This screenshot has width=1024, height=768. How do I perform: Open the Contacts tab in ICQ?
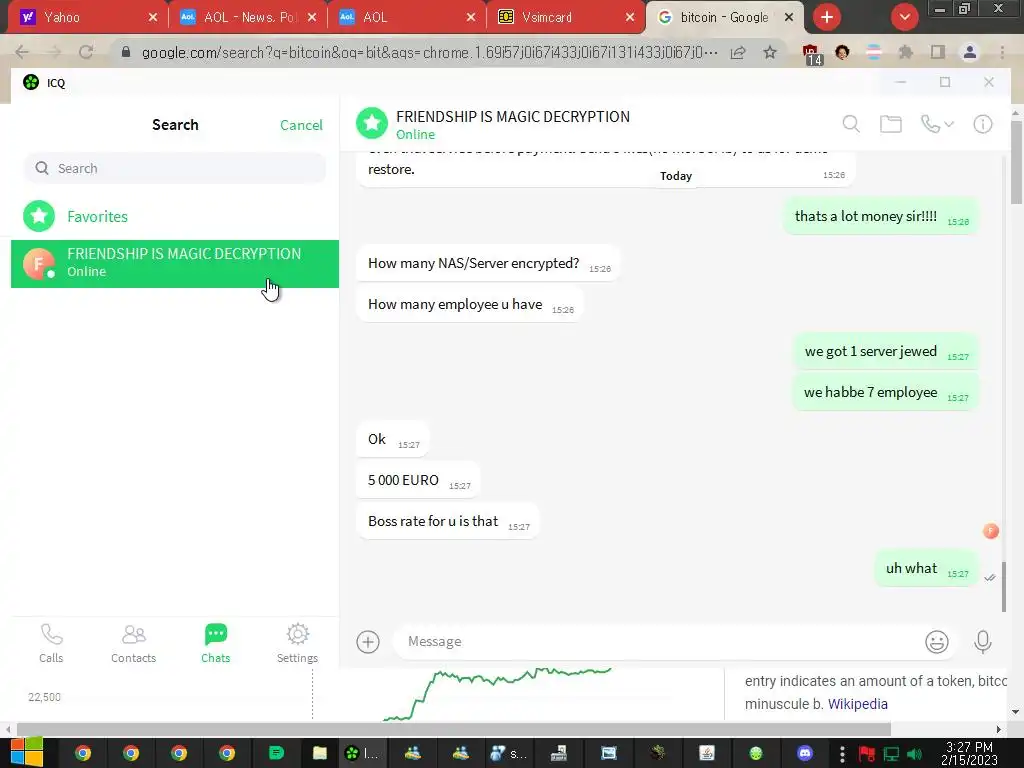point(133,643)
